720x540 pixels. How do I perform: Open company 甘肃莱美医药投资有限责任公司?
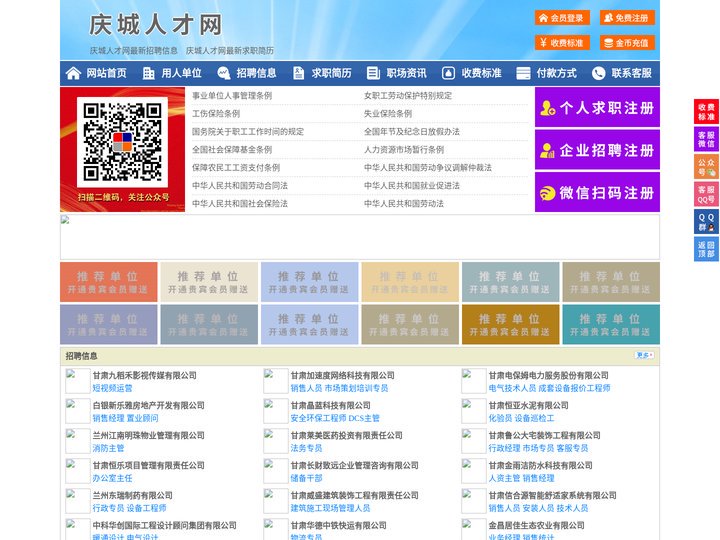[x=347, y=435]
